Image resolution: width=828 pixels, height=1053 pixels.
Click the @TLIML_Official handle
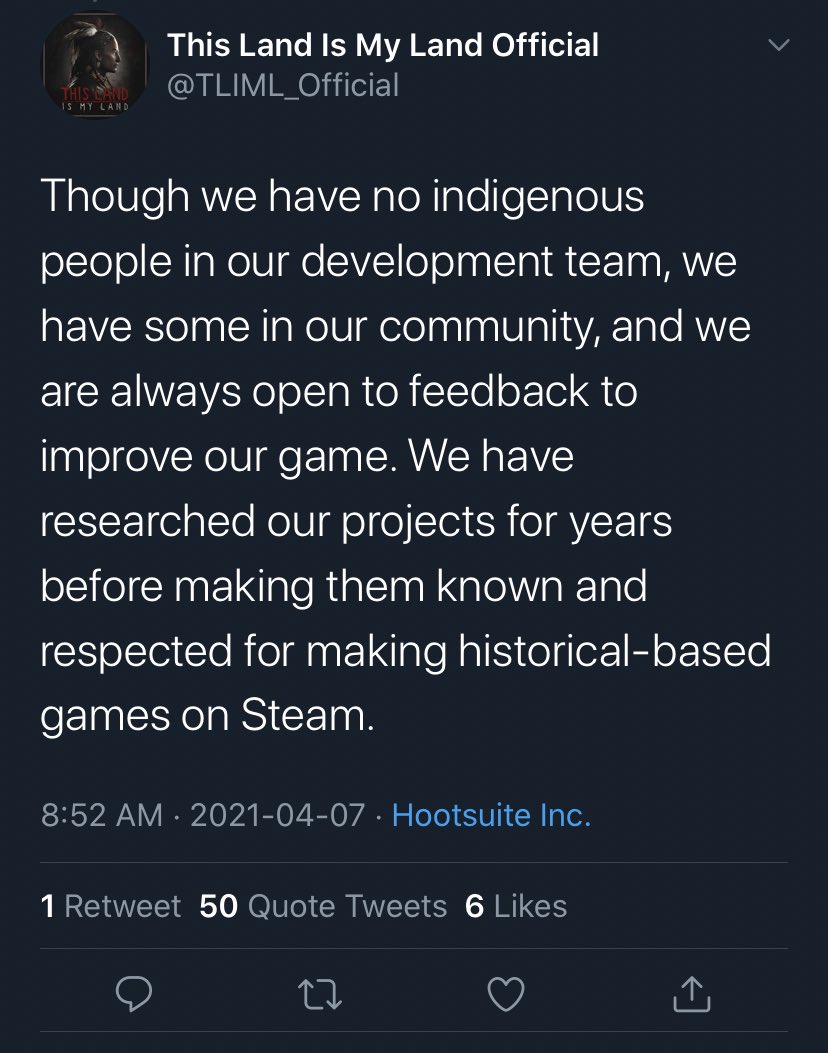[x=283, y=85]
